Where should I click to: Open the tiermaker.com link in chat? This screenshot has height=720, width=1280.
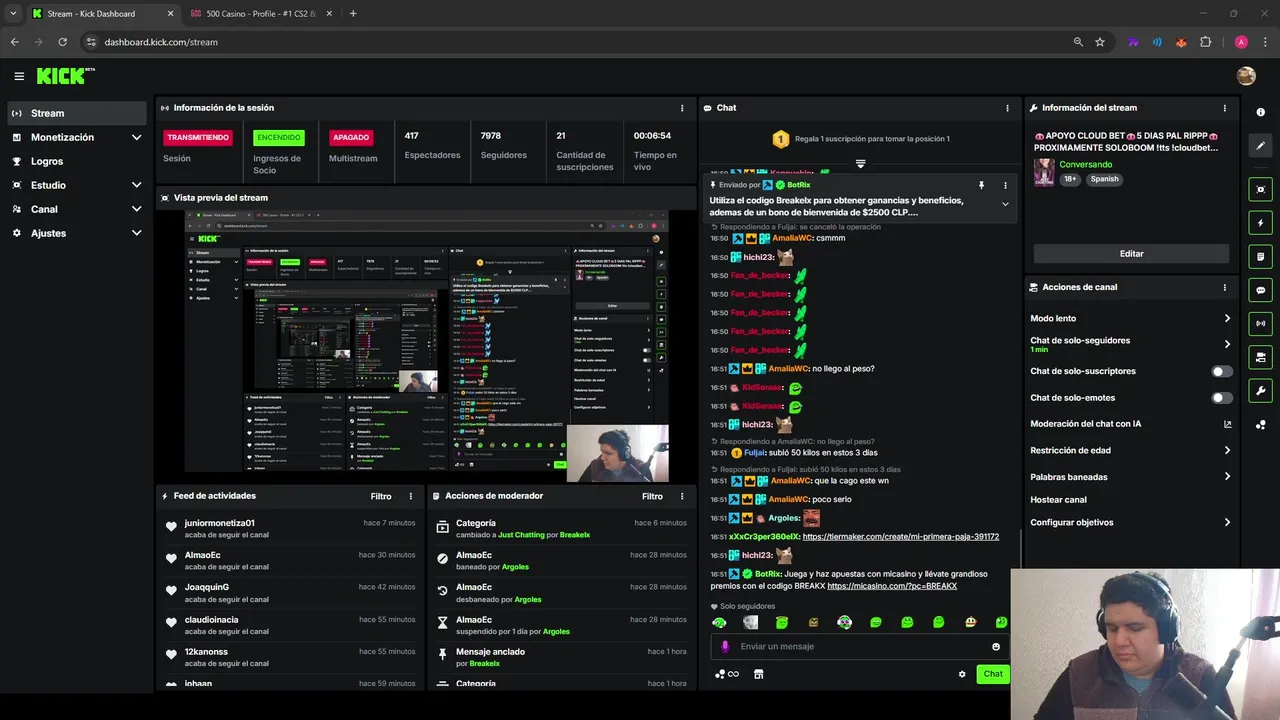(900, 537)
